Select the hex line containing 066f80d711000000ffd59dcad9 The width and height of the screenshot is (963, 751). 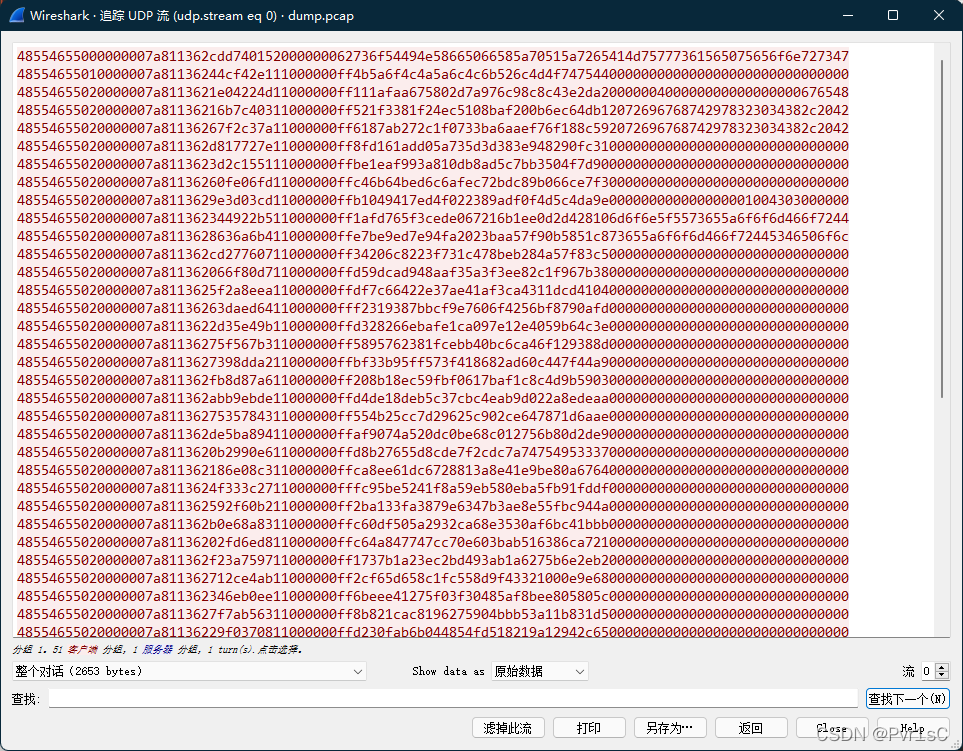click(x=432, y=272)
